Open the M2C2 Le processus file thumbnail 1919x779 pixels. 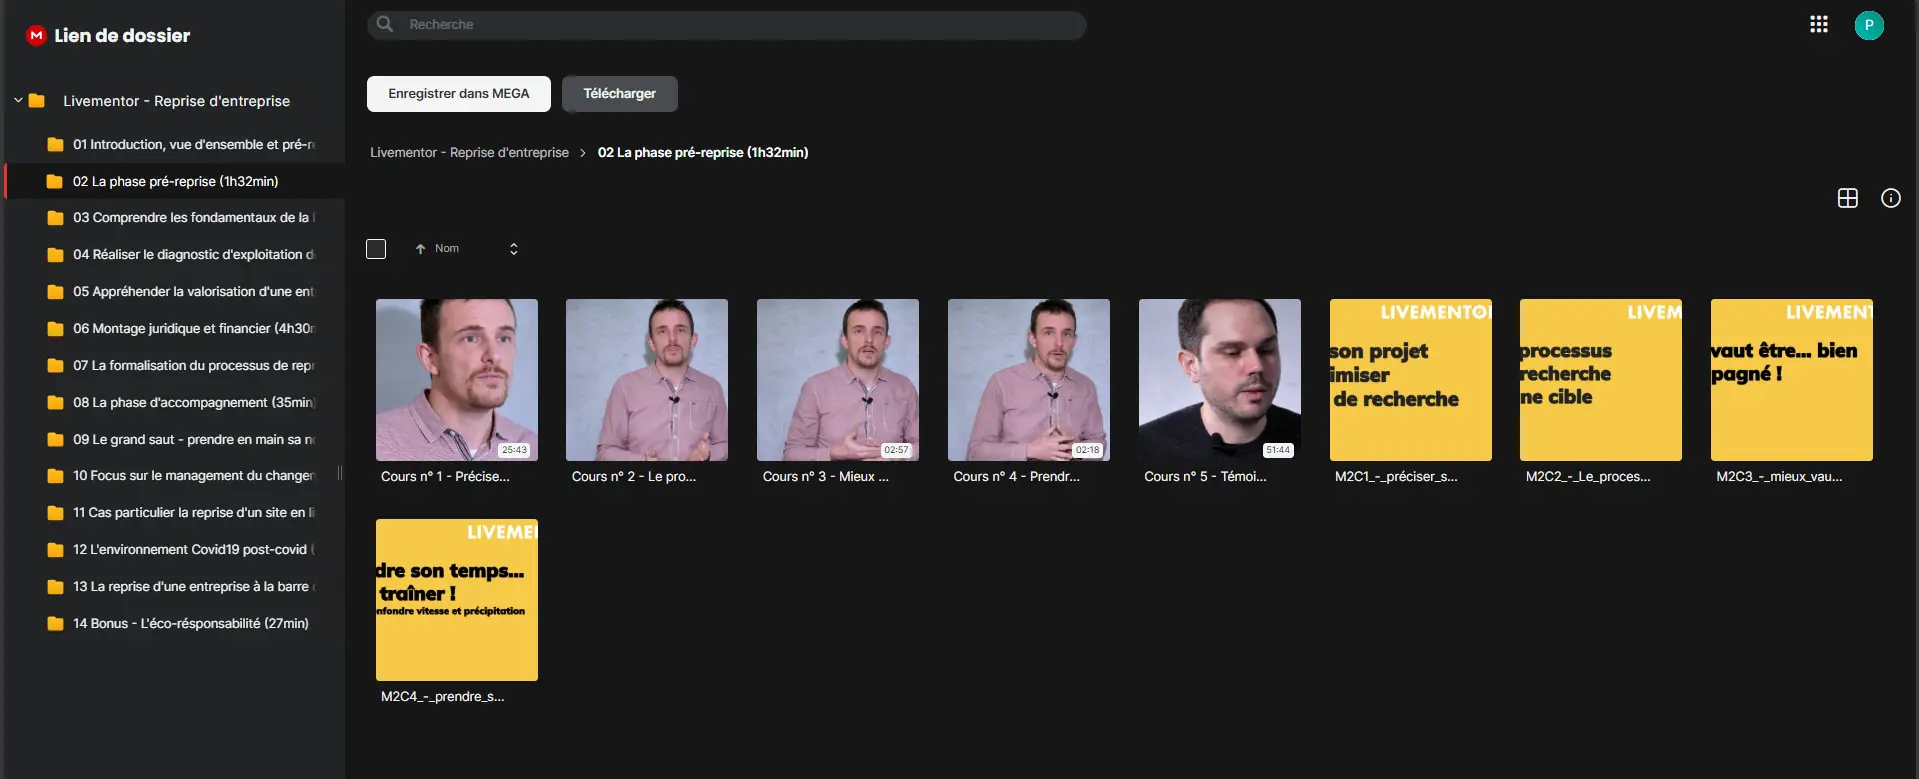[1601, 380]
